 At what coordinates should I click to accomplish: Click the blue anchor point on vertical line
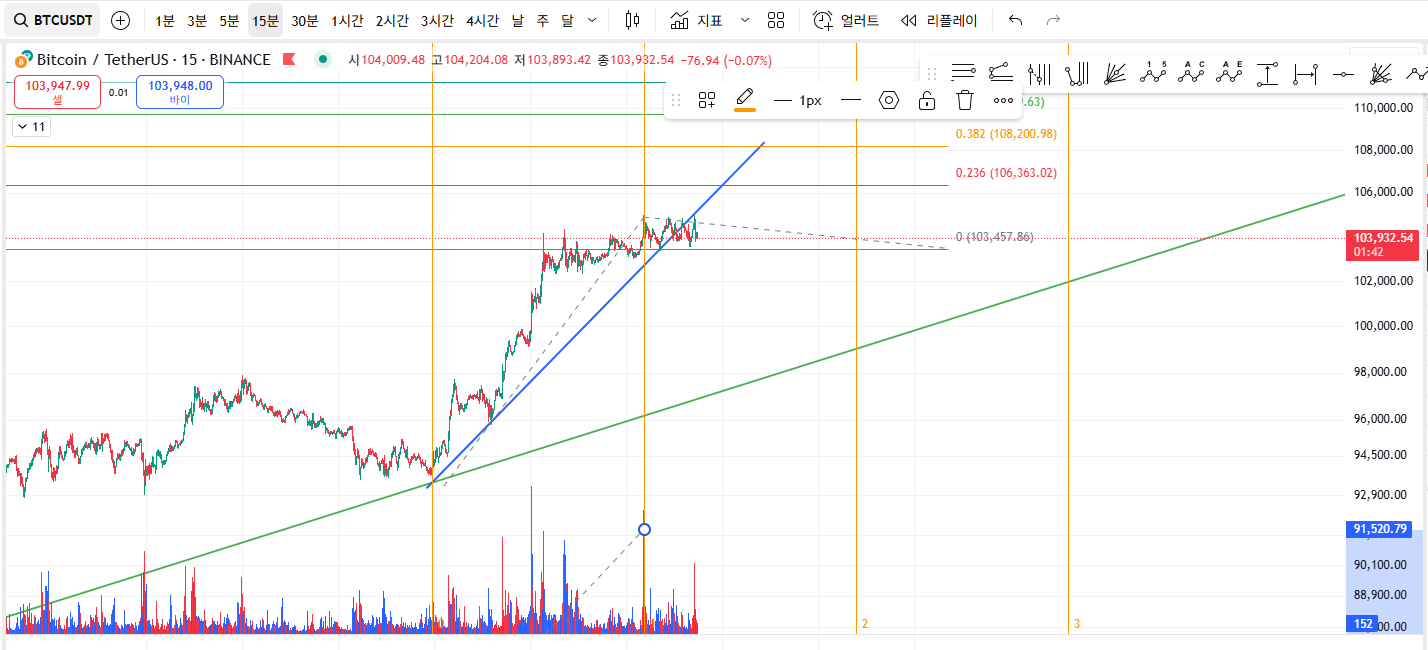point(644,529)
